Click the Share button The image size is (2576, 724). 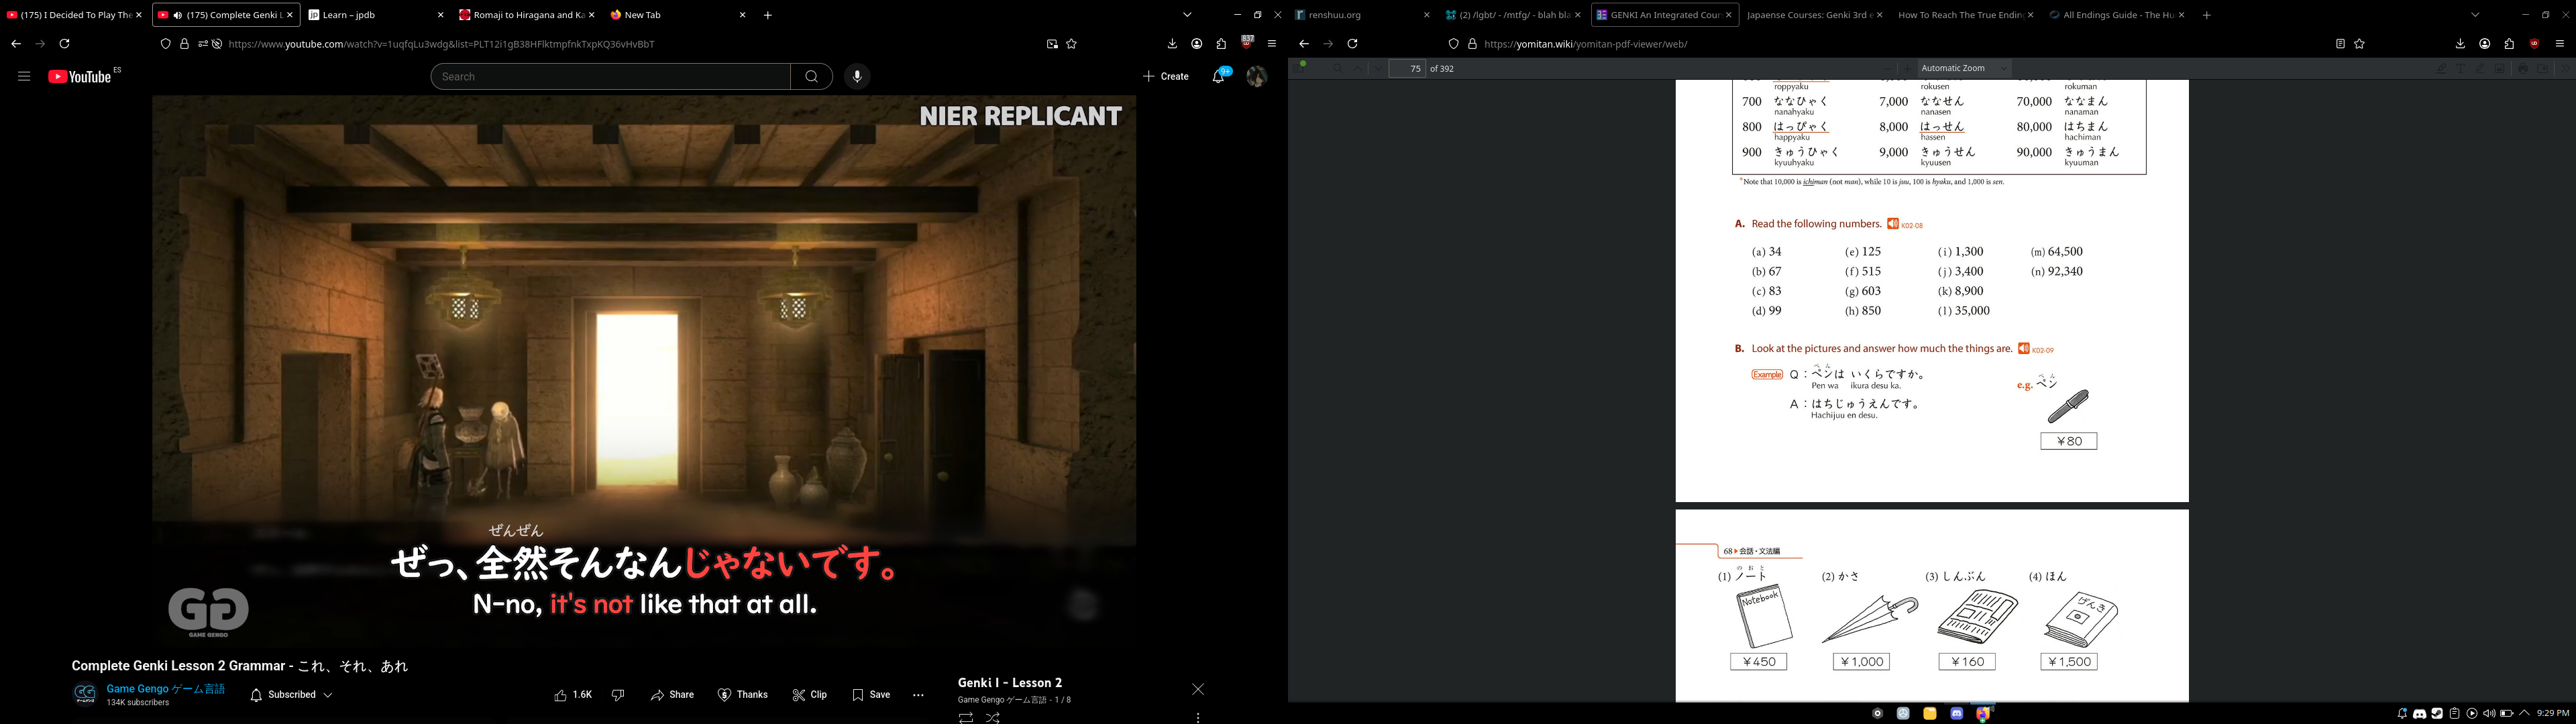[672, 695]
